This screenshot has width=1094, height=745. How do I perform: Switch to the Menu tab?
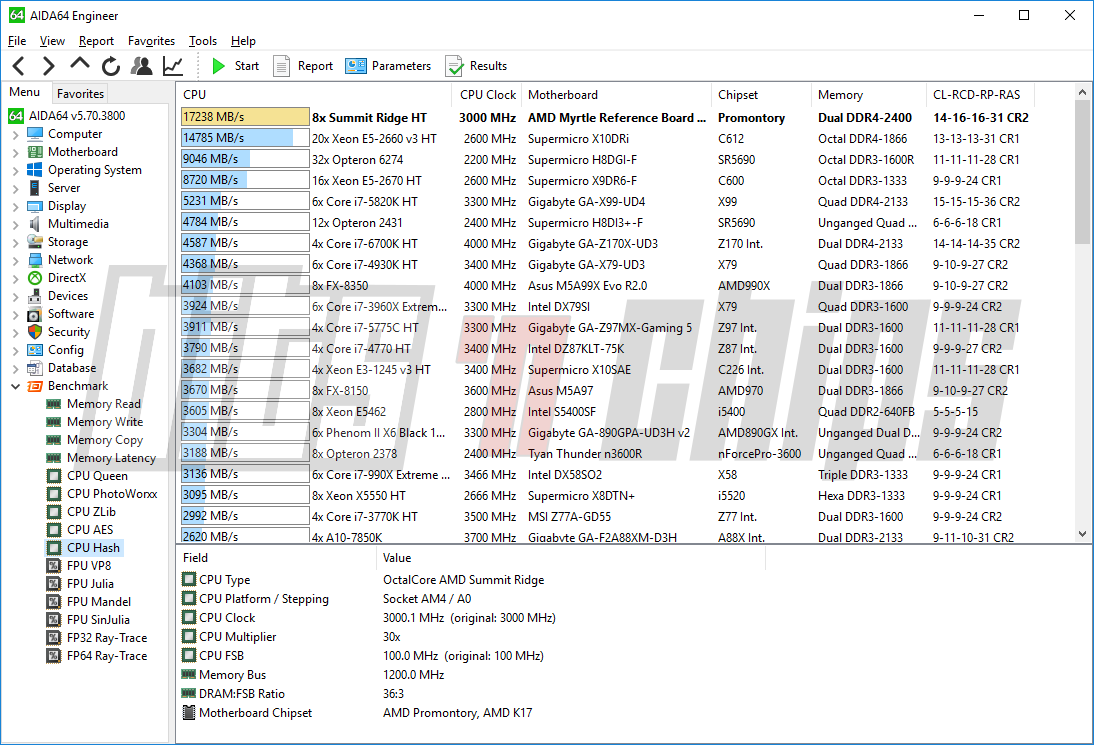click(x=24, y=92)
